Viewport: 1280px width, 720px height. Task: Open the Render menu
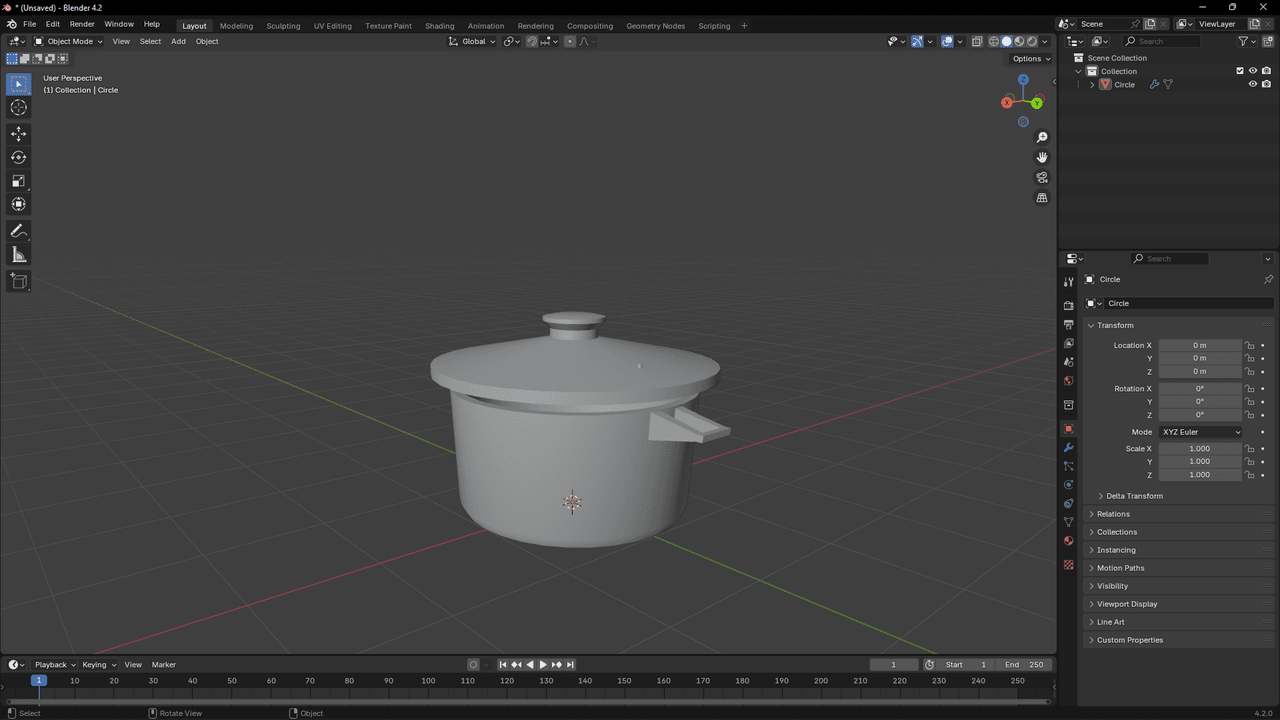tap(82, 24)
